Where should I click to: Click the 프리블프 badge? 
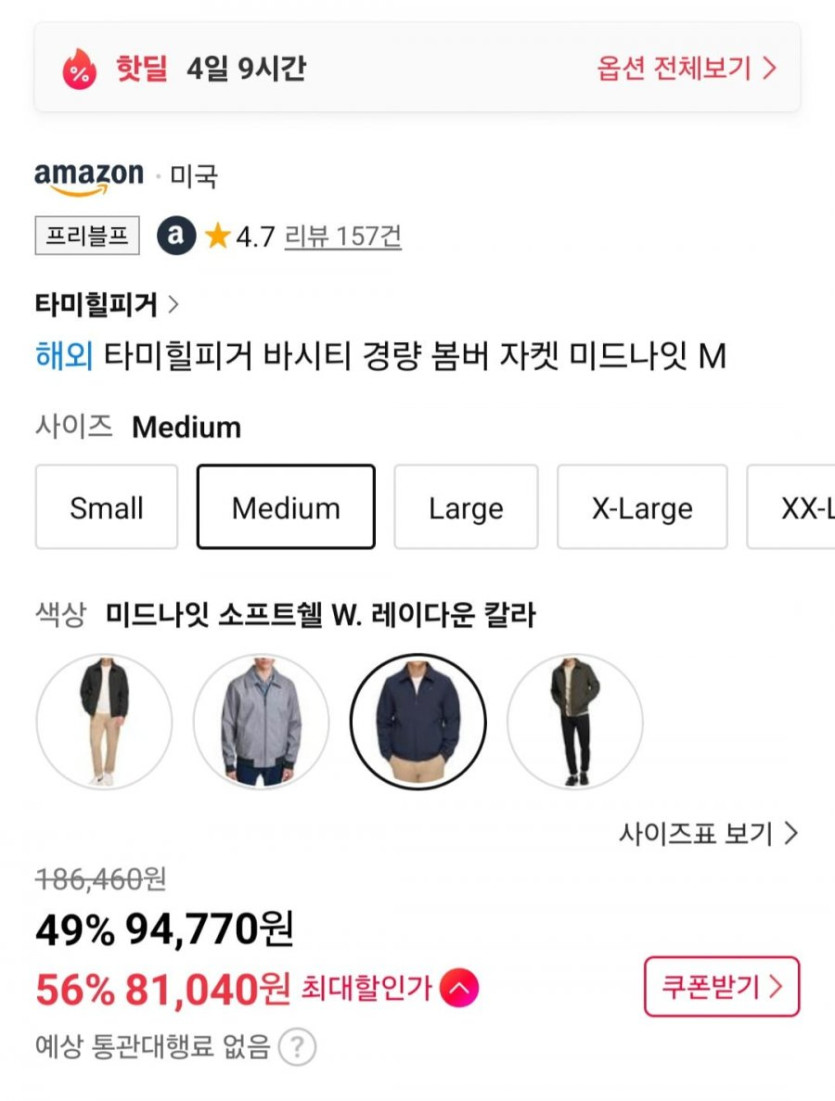(x=87, y=236)
